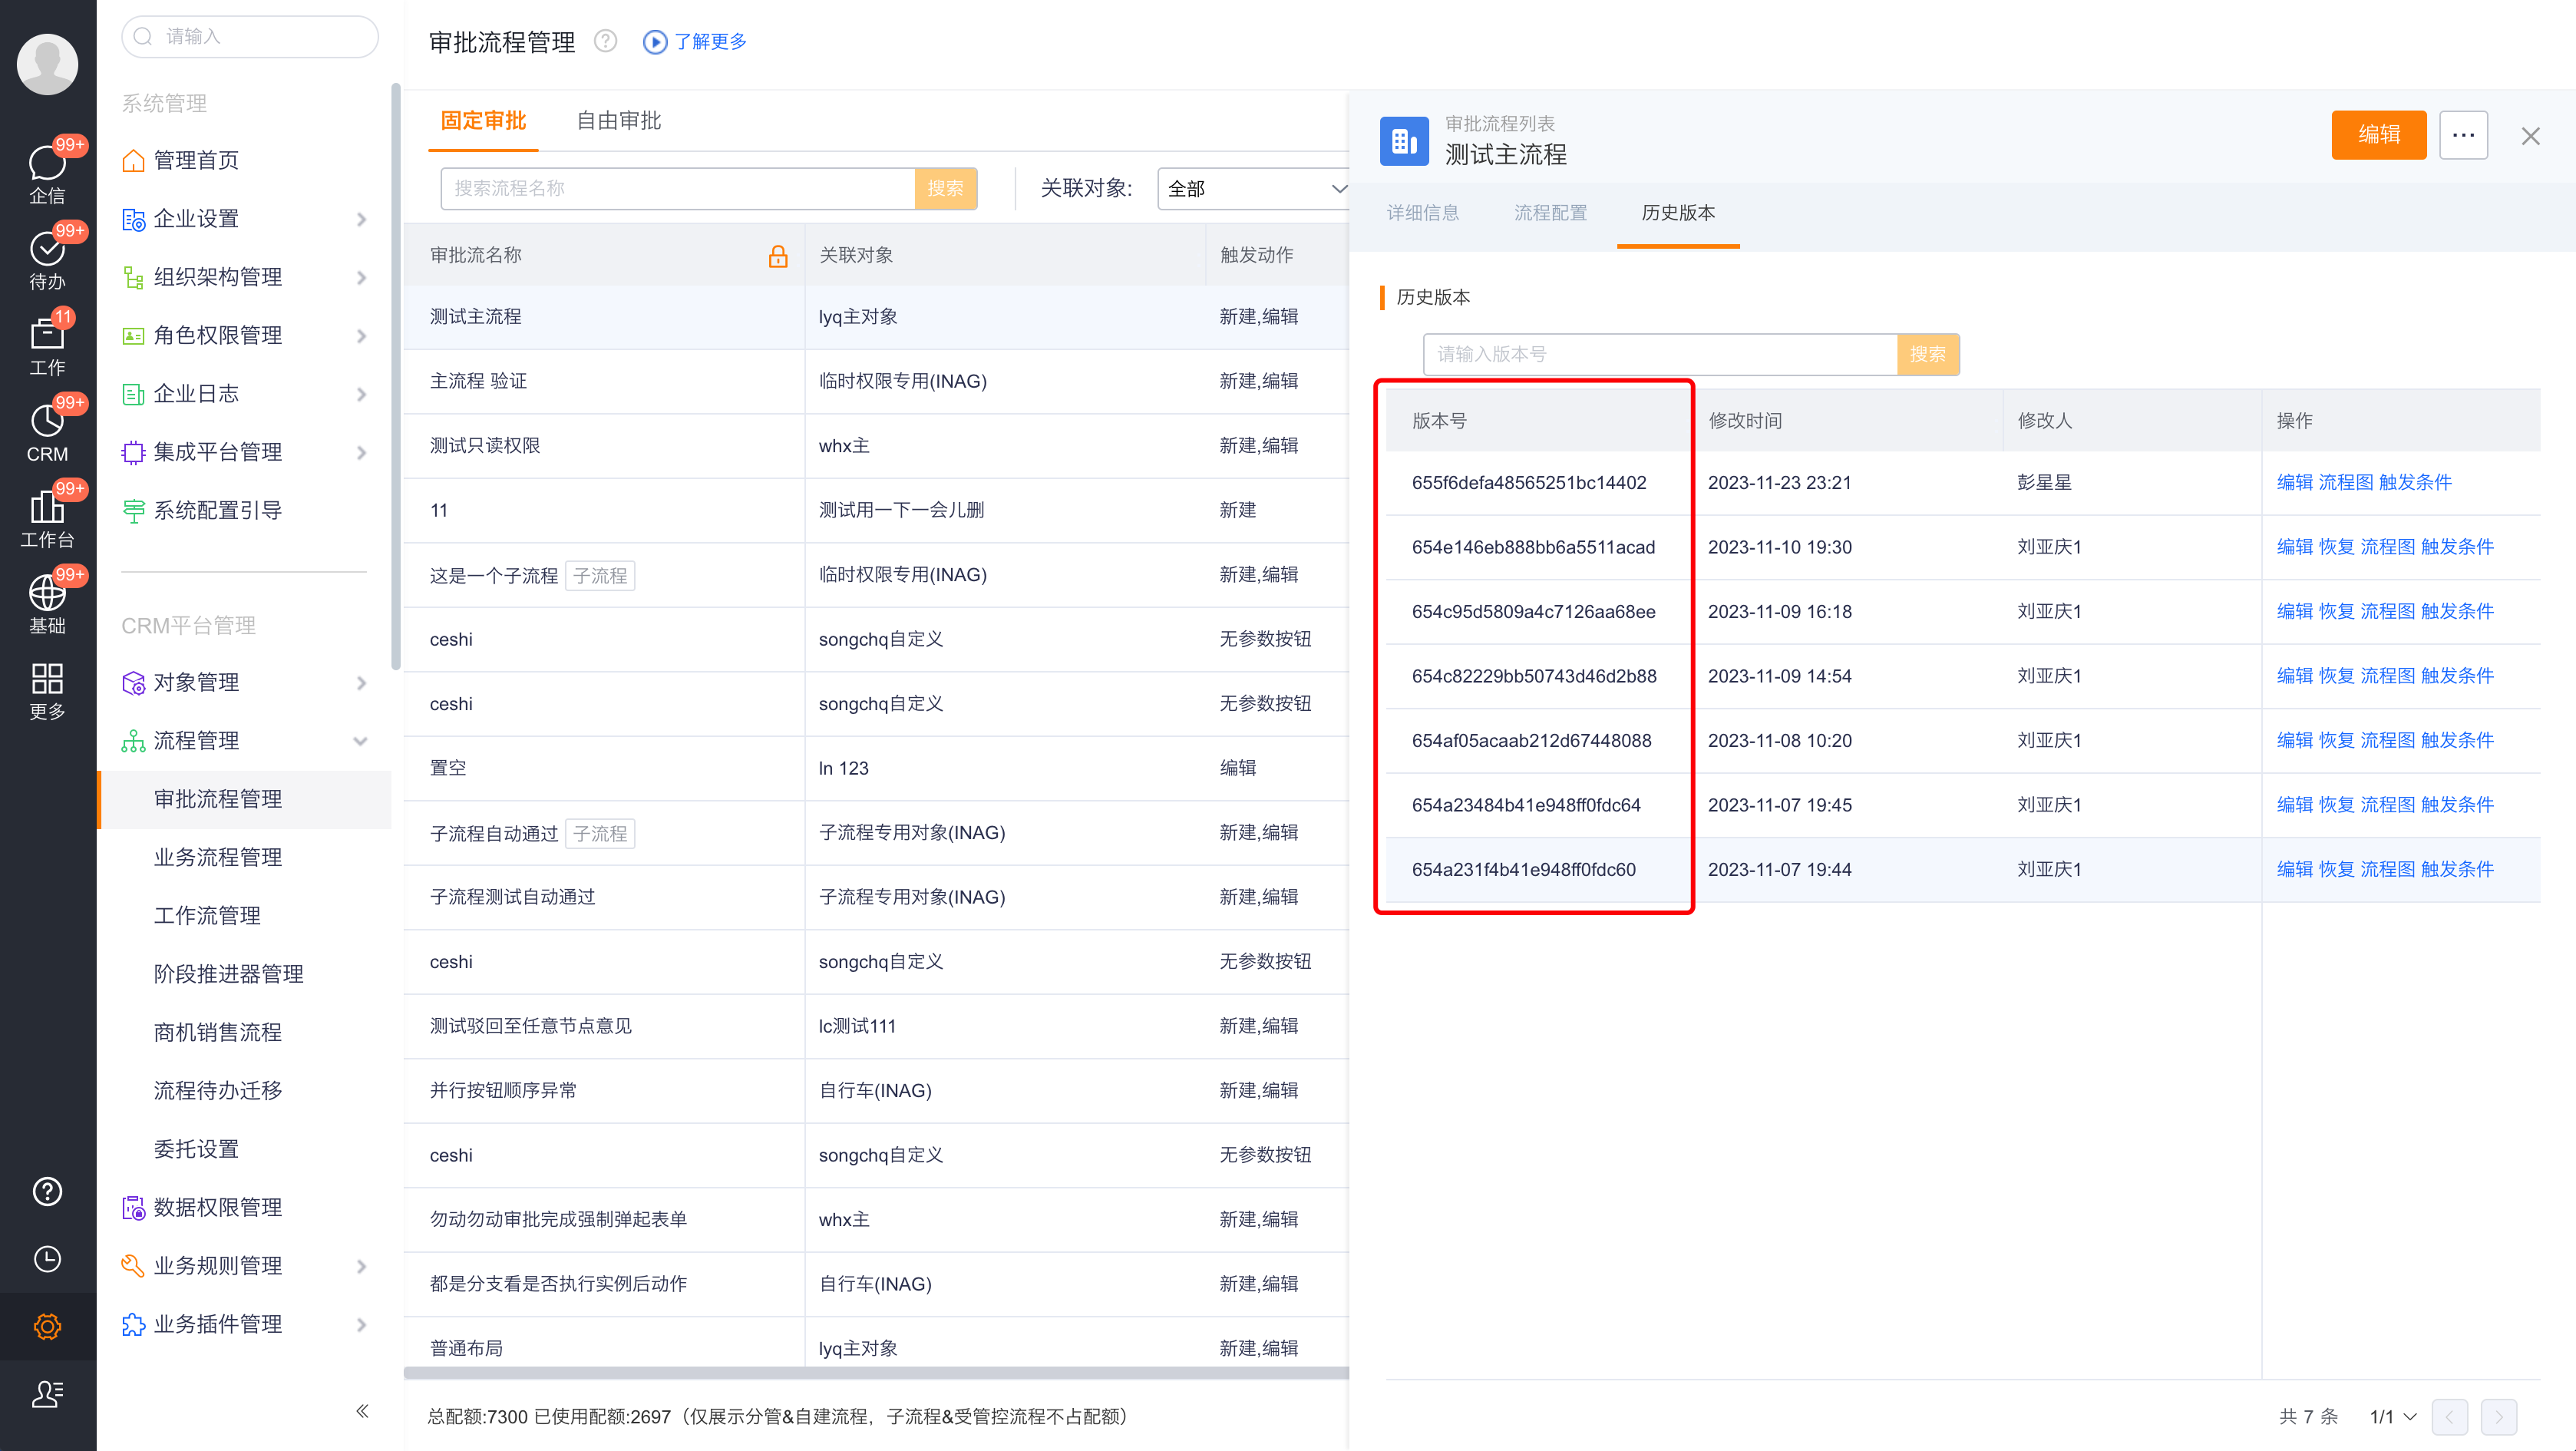This screenshot has width=2576, height=1451.
Task: Click the blue 审批流程列表 building icon
Action: tap(1404, 140)
